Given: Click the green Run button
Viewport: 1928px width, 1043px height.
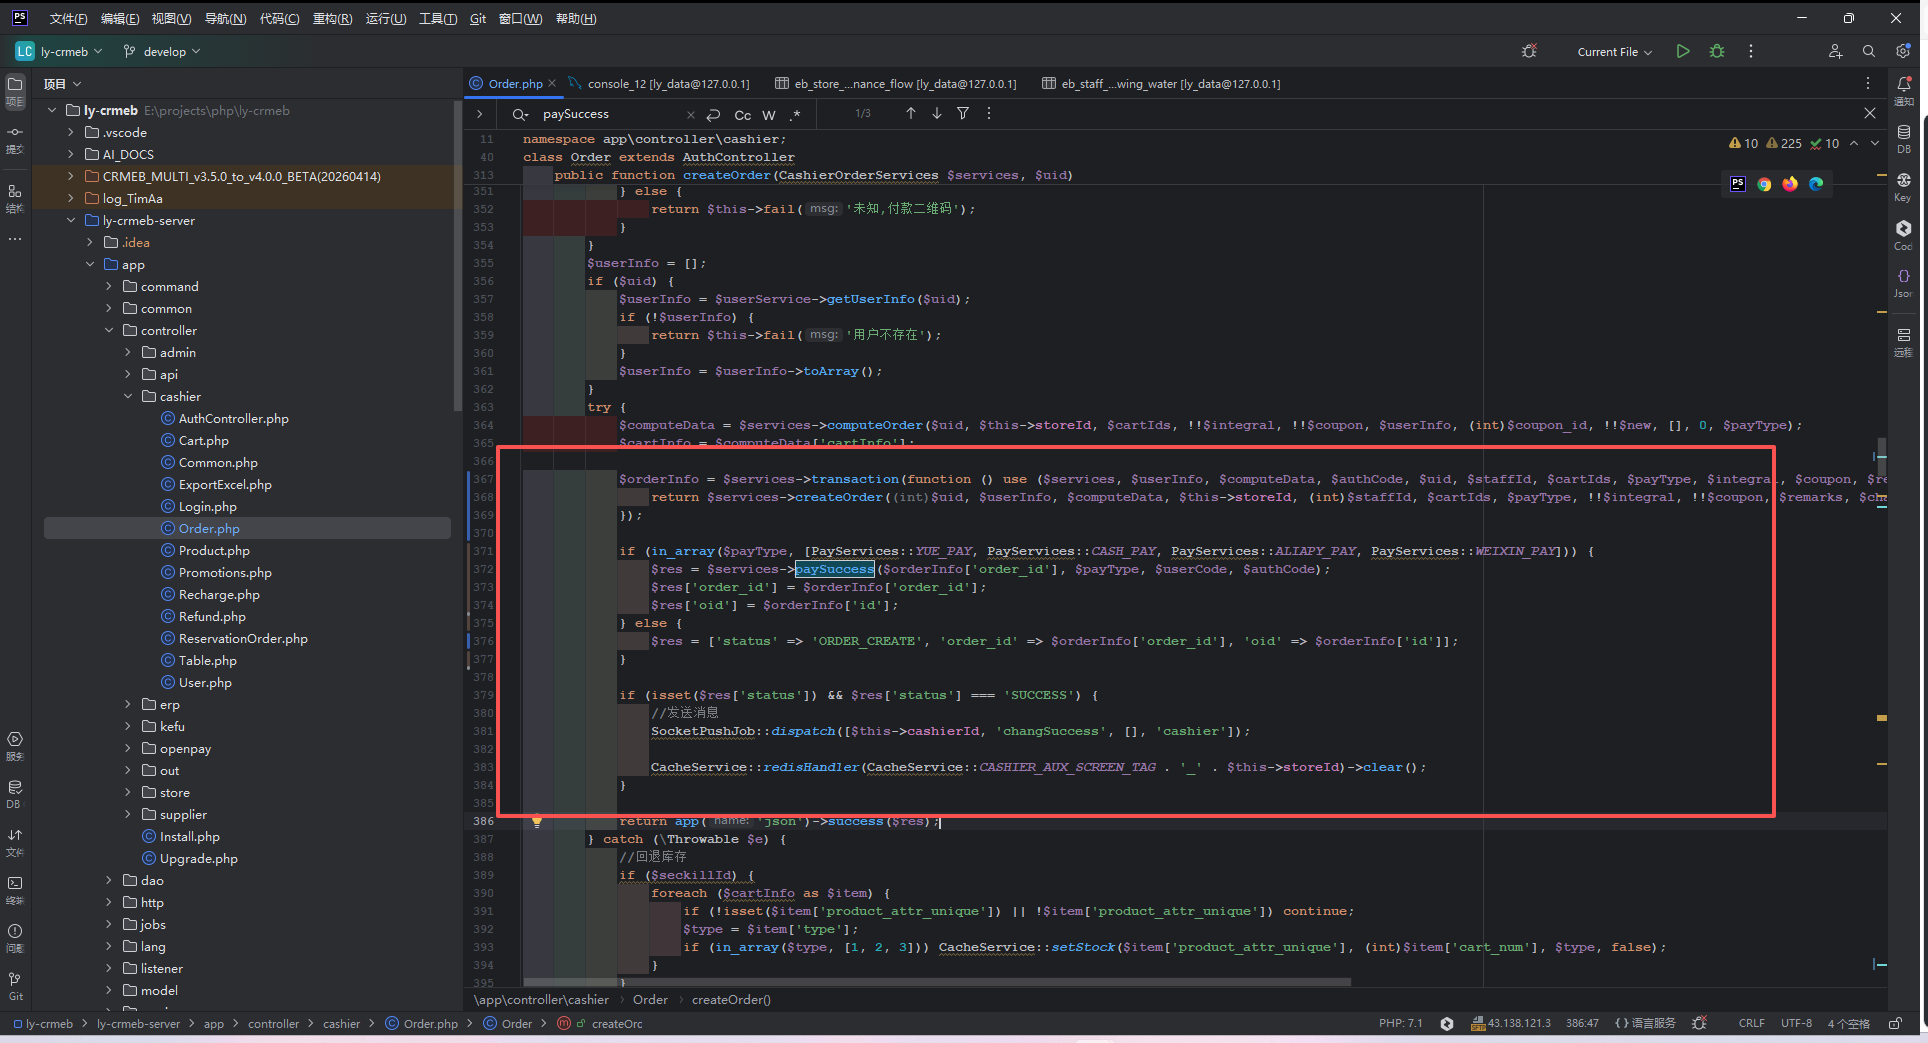Looking at the screenshot, I should (1683, 51).
